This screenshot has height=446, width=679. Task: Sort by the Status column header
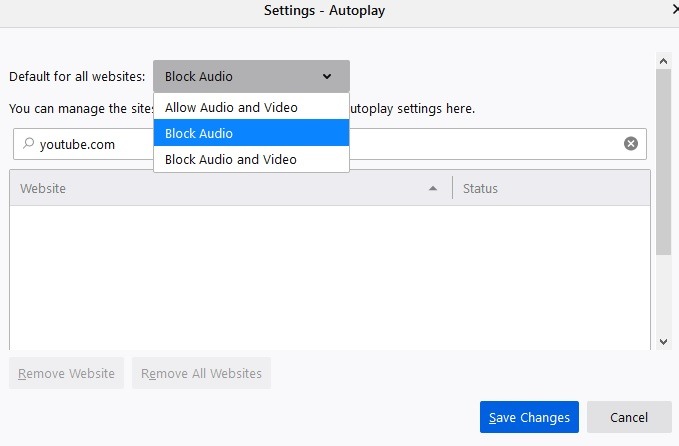(551, 188)
